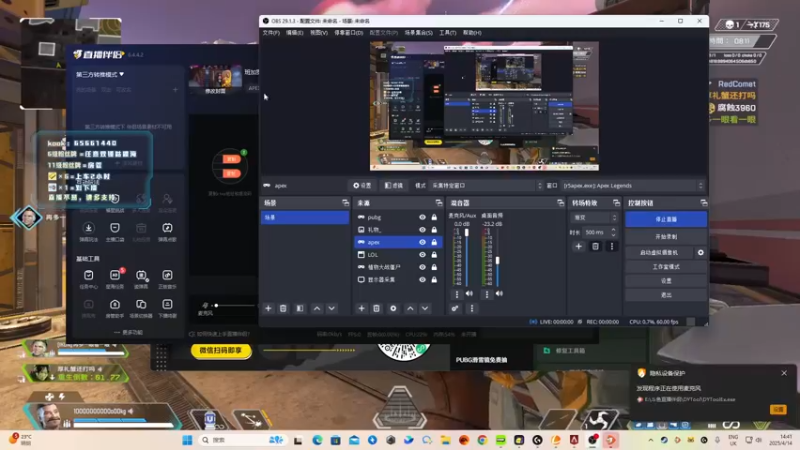Unlock the LOL source
The image size is (800, 450).
click(x=434, y=255)
